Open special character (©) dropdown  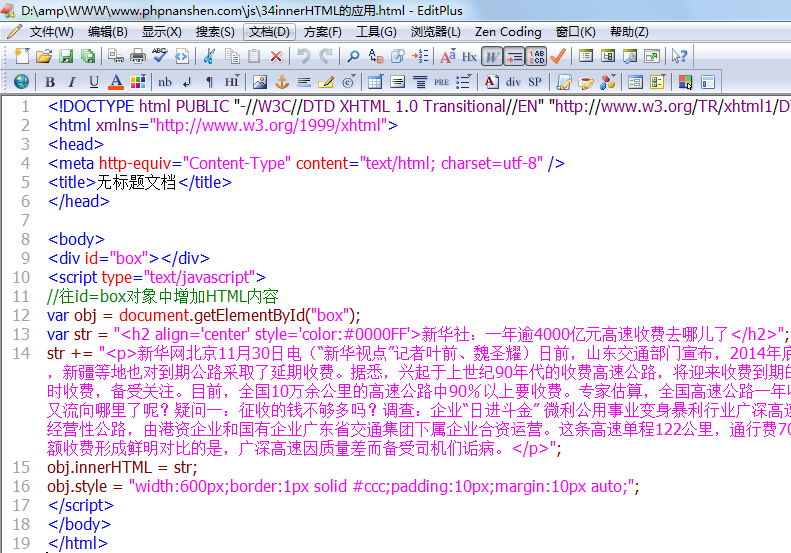tap(349, 82)
